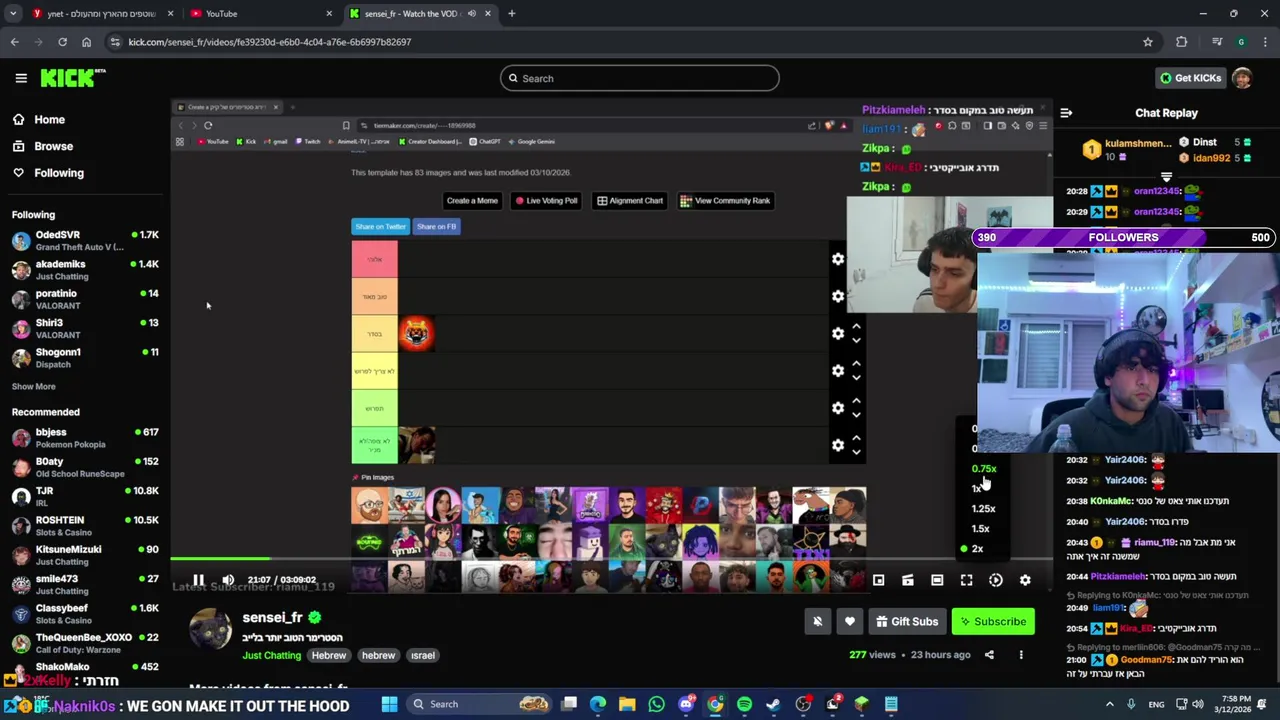Click the cast icon in the player controls
The image size is (1280, 720).
point(908,580)
